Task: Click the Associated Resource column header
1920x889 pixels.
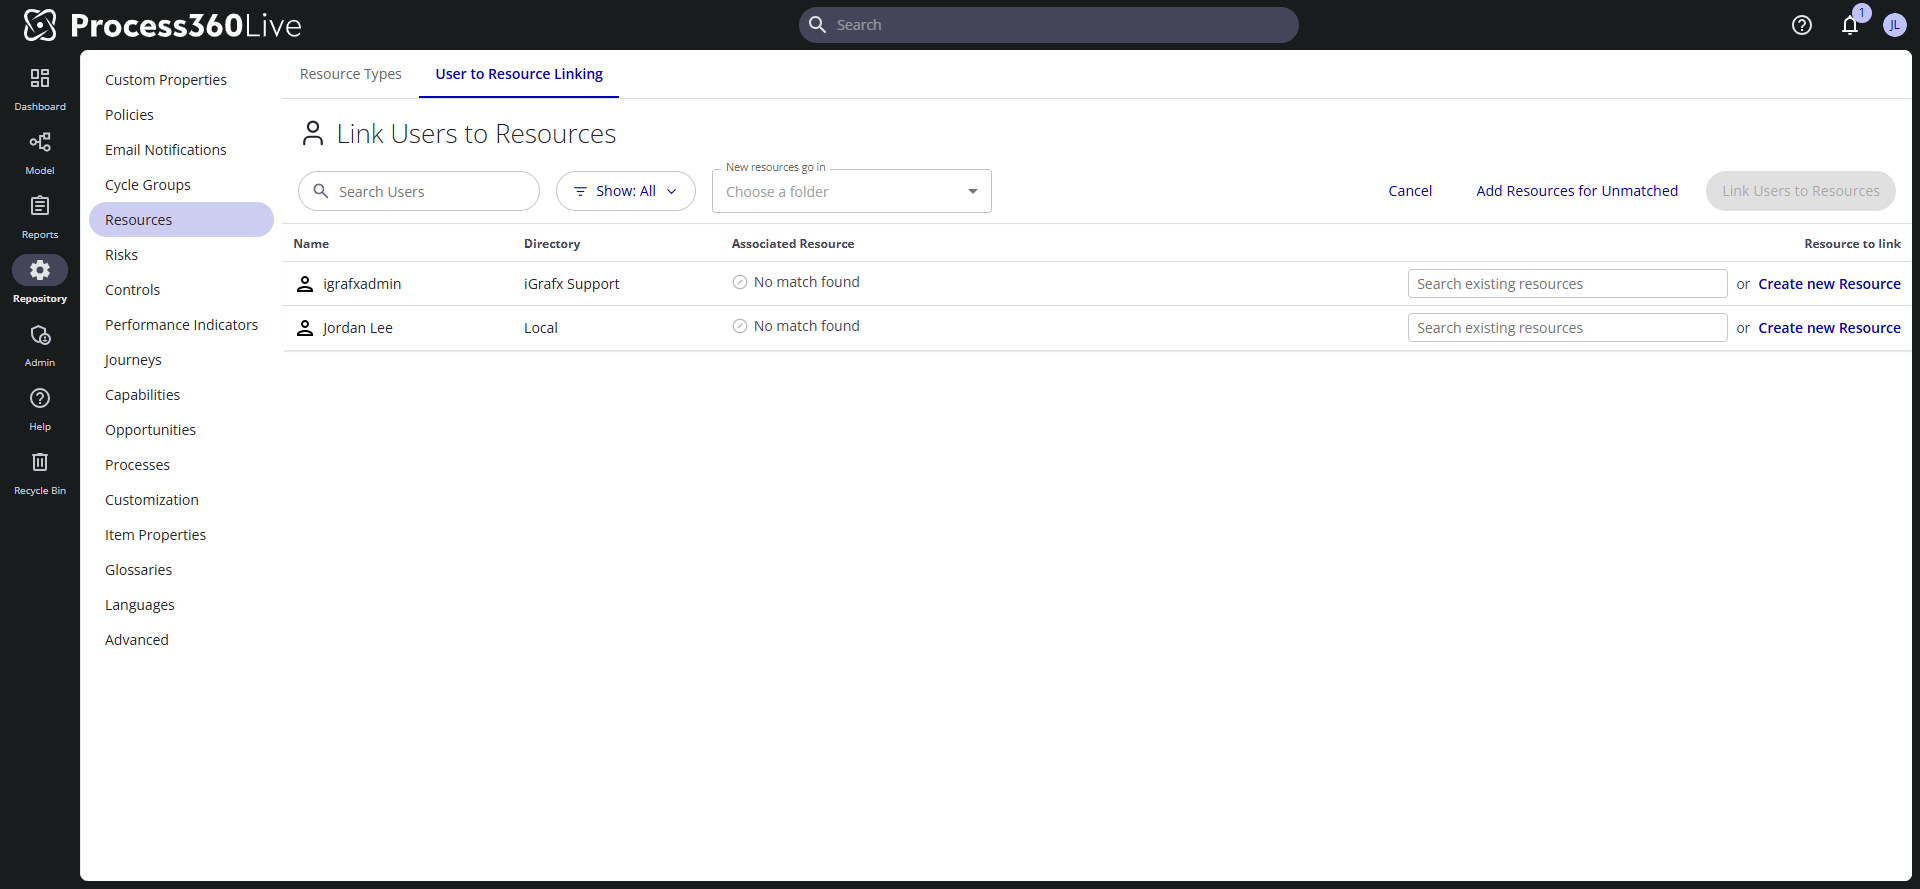Action: point(793,244)
